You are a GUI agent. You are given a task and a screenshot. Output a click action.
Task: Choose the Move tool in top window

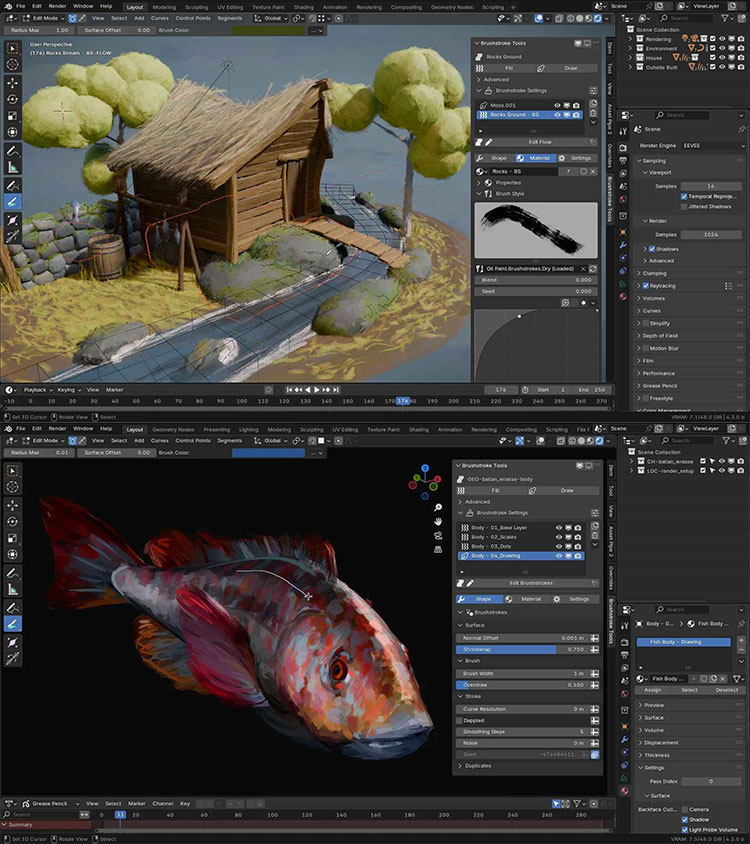pos(12,83)
